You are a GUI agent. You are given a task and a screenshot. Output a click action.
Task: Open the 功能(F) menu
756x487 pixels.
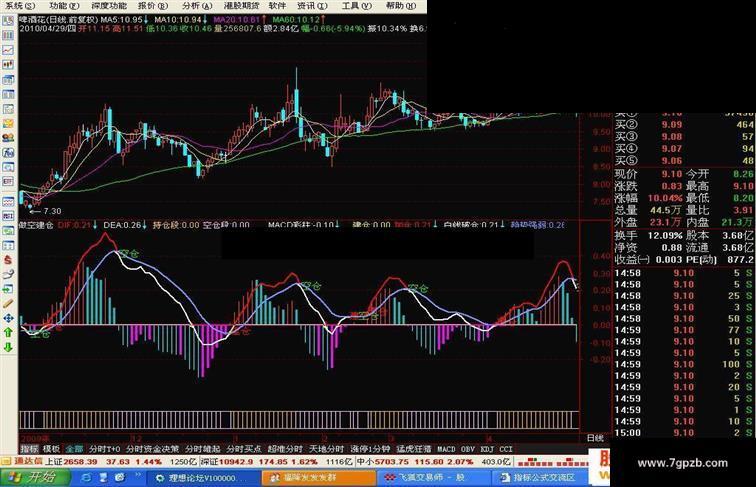[64, 6]
